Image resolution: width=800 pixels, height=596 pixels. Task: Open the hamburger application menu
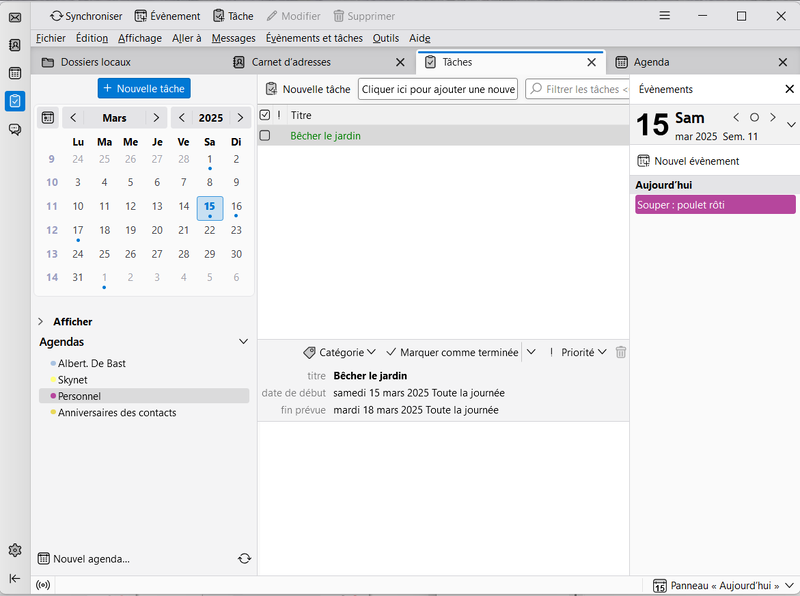point(664,16)
